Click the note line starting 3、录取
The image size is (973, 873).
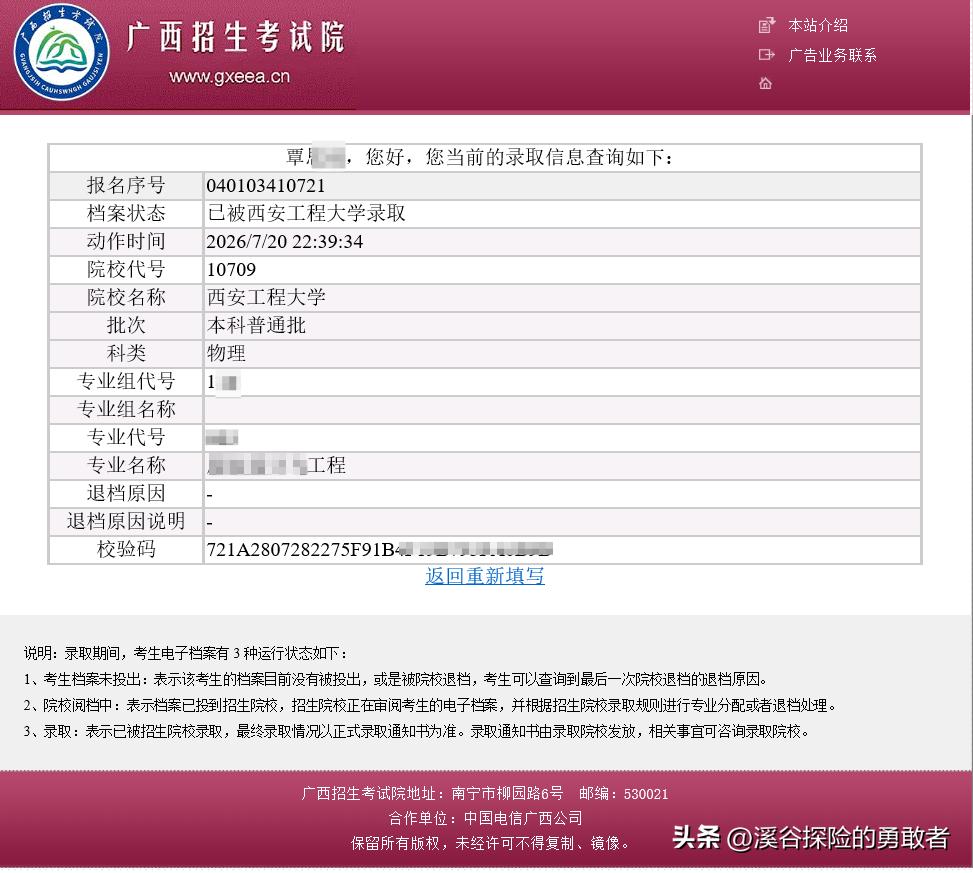(x=417, y=732)
